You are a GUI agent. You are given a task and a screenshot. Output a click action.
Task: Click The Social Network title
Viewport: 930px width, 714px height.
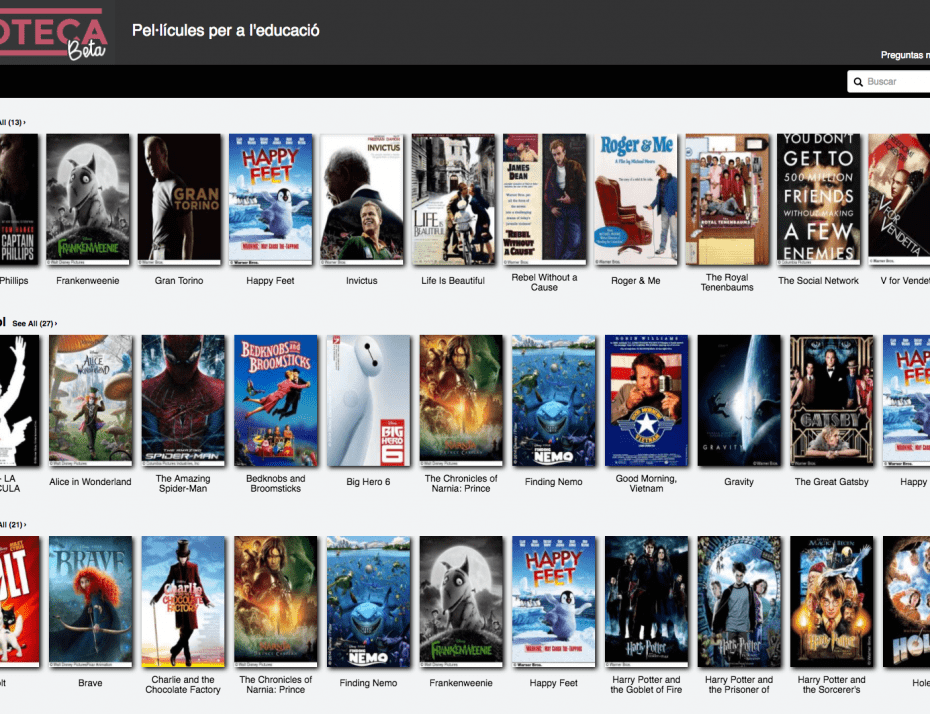pos(818,280)
